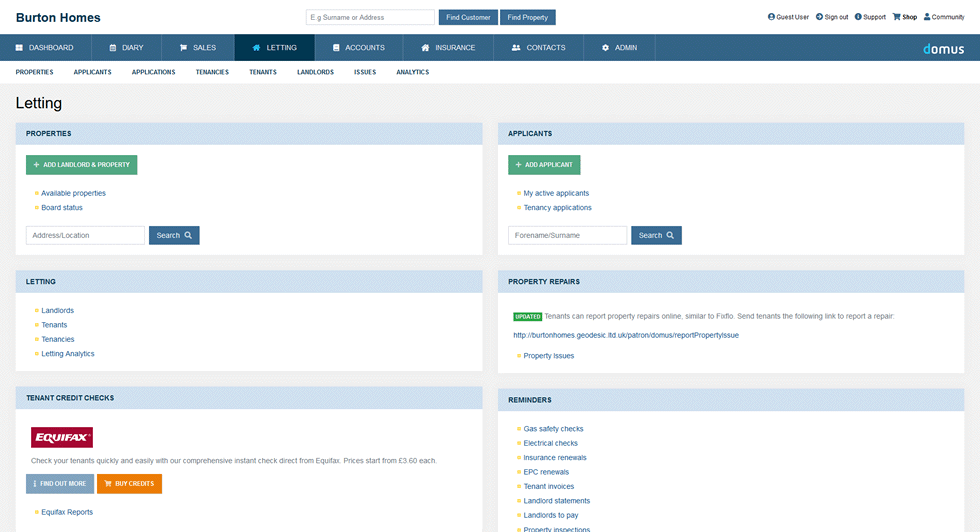Image resolution: width=980 pixels, height=532 pixels.
Task: Open Equifax Reports link
Action: 67,512
